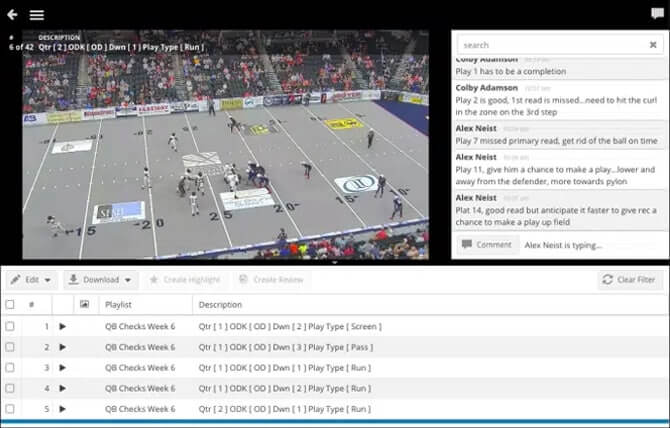670x428 pixels.
Task: Open Alex Neist's Plat 14 comment
Action: click(x=559, y=210)
